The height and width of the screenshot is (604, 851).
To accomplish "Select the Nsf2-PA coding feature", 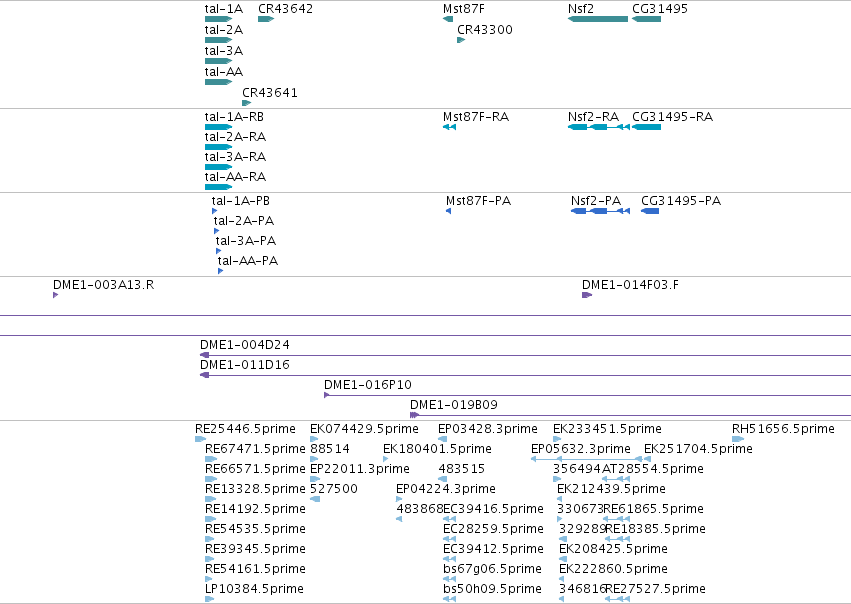I will coord(600,211).
